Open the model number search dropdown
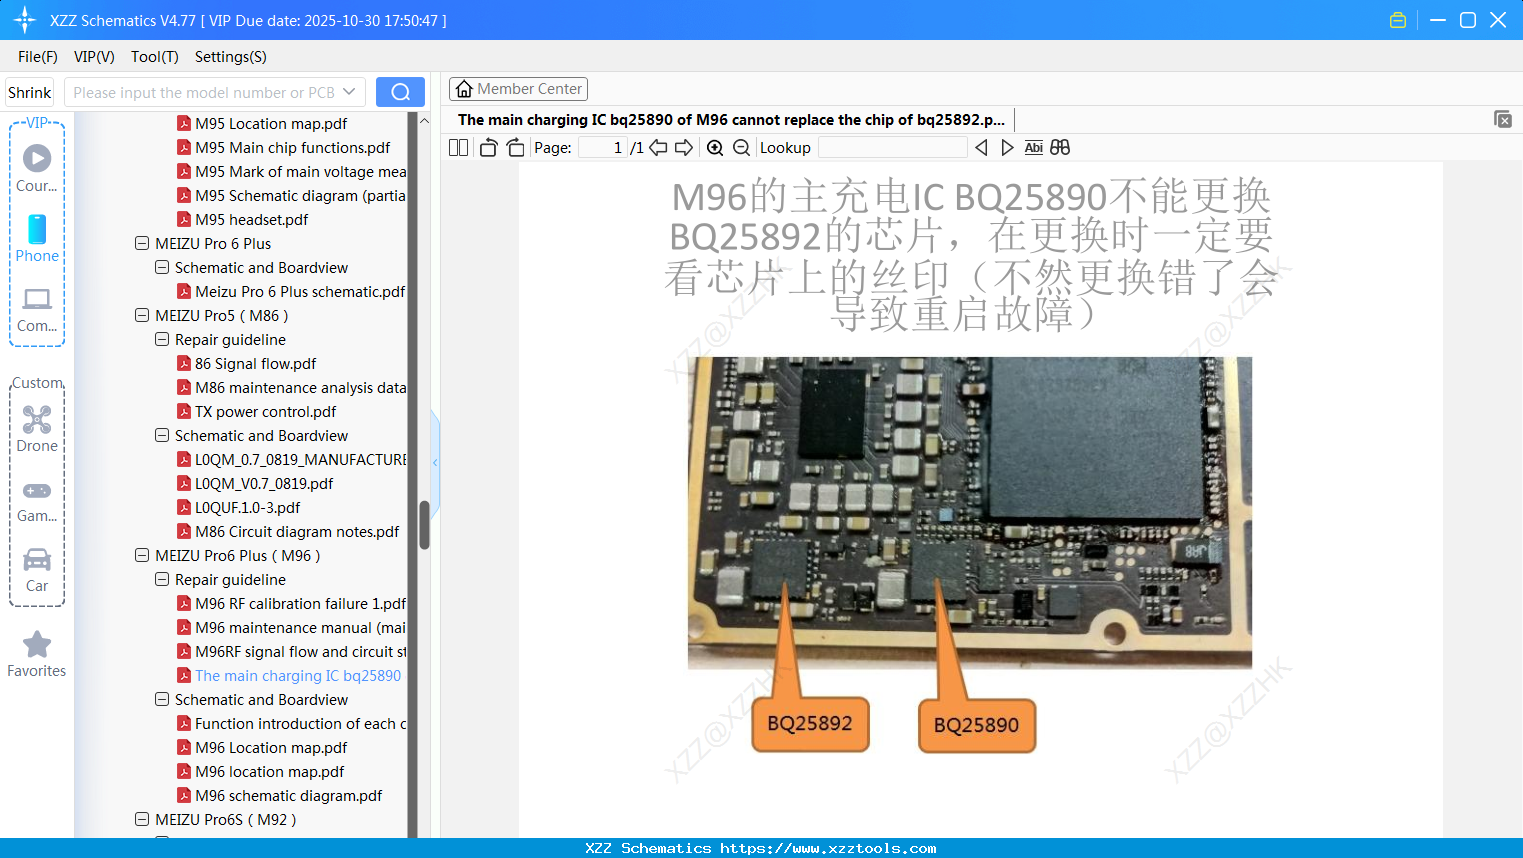 pyautogui.click(x=352, y=91)
